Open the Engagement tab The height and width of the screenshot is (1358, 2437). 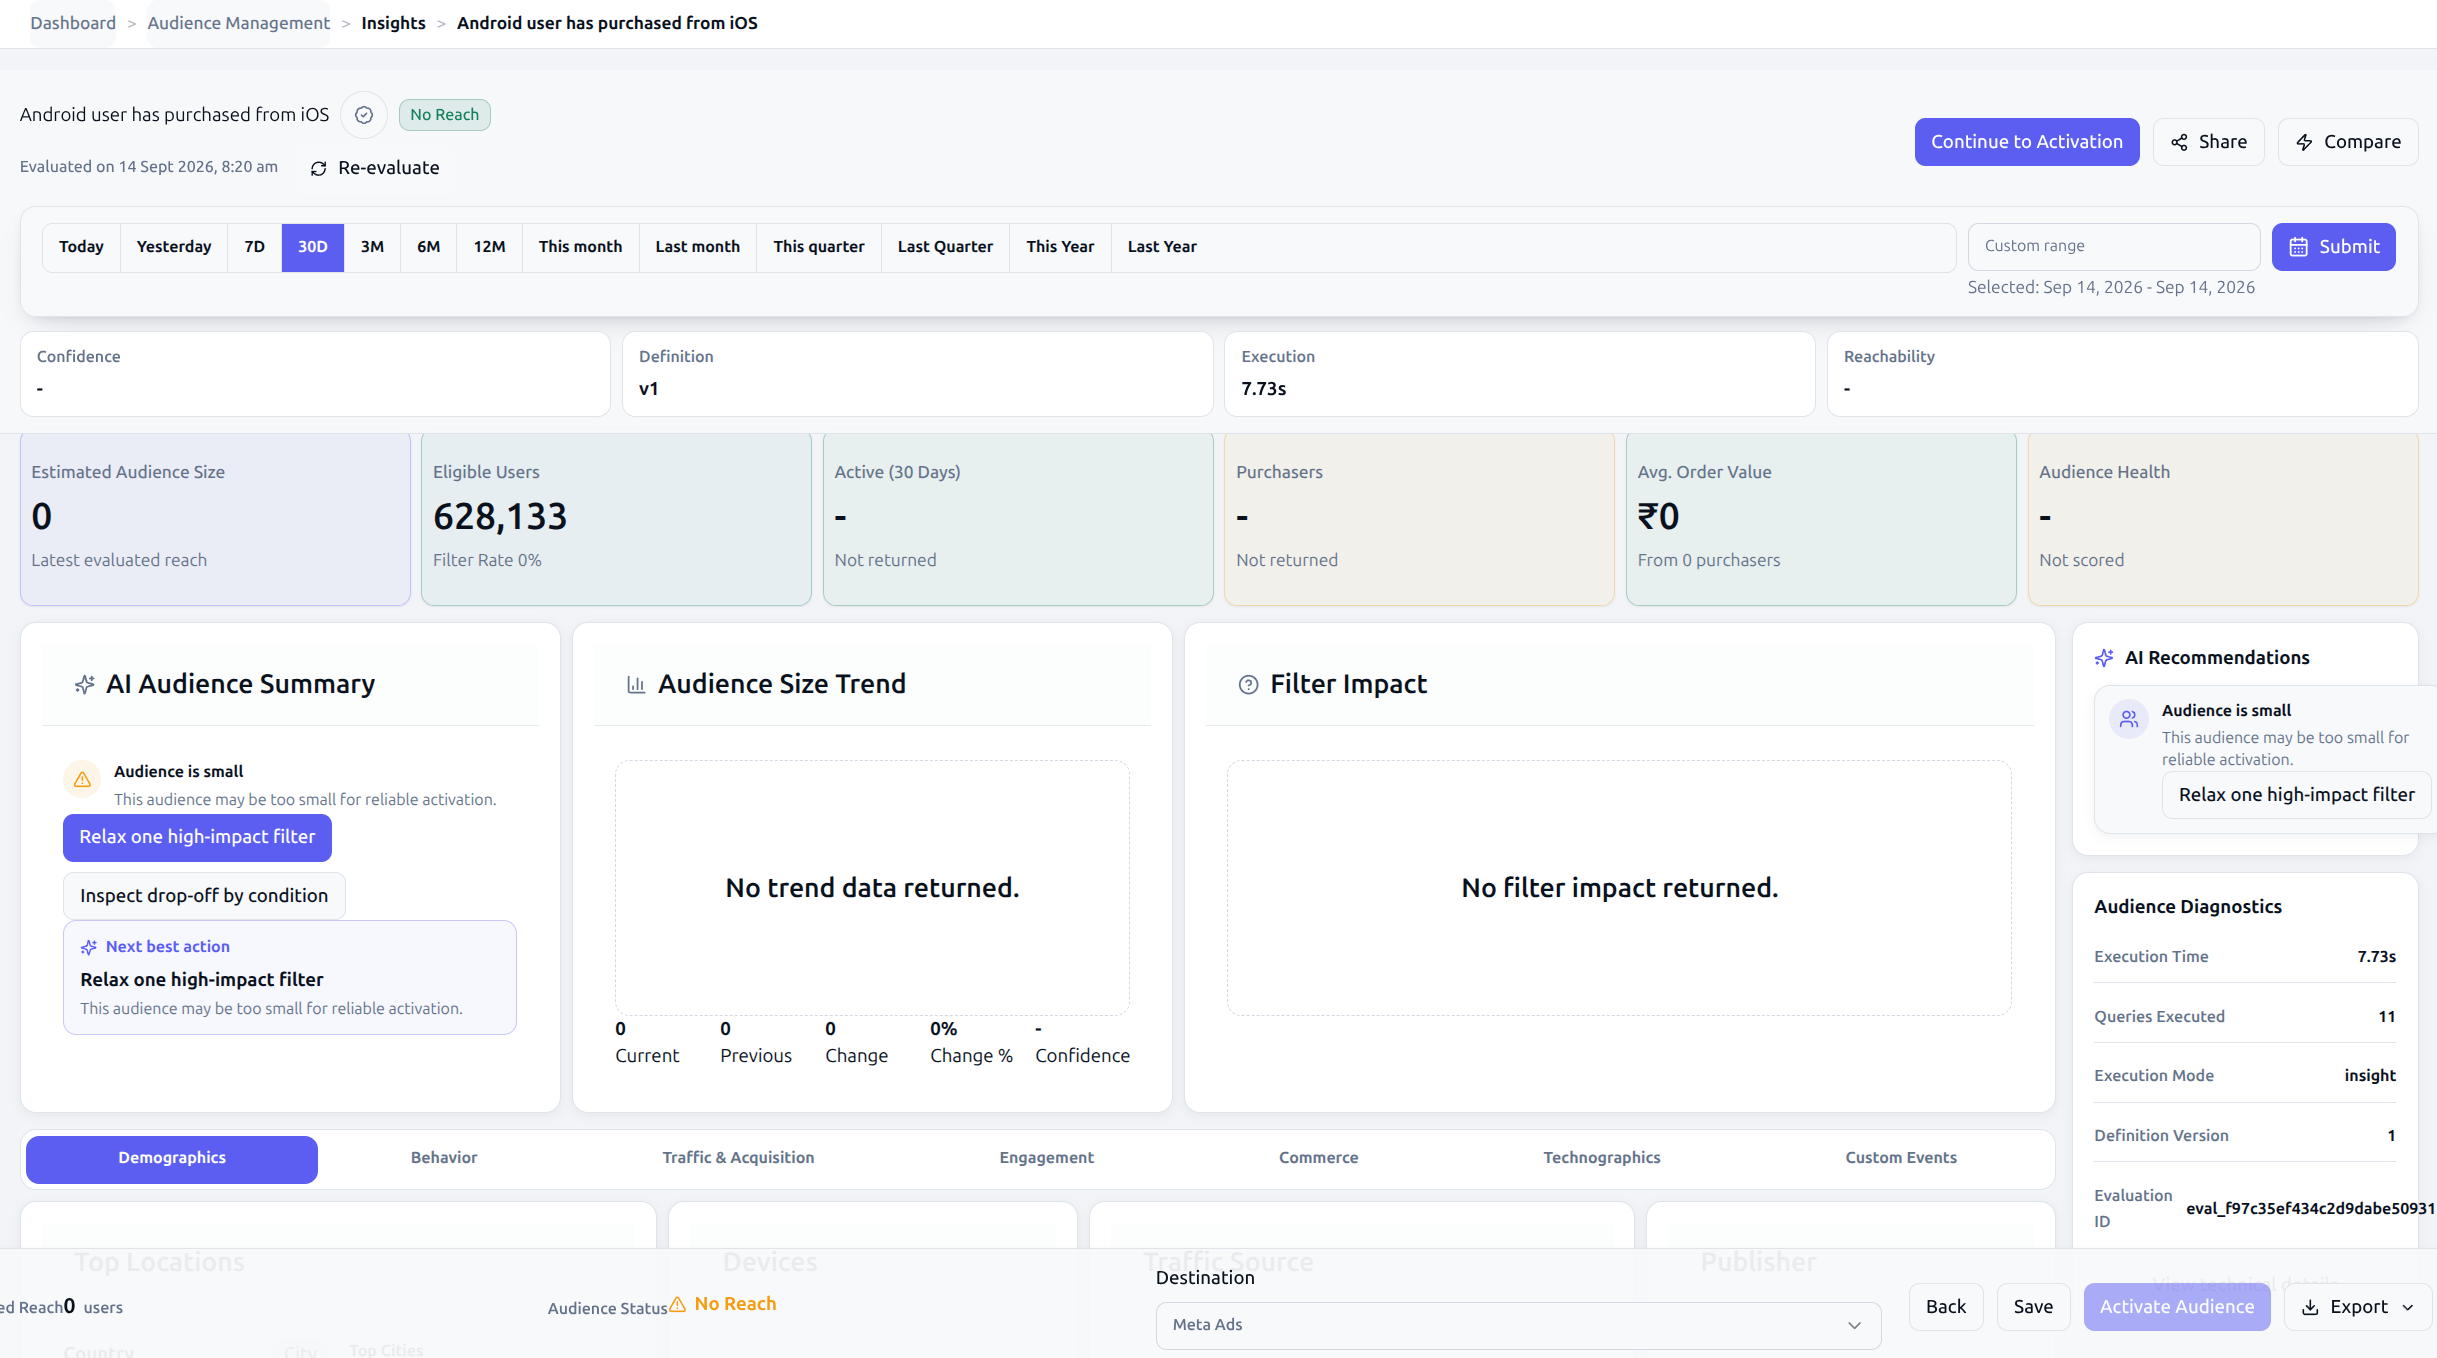[x=1046, y=1158]
